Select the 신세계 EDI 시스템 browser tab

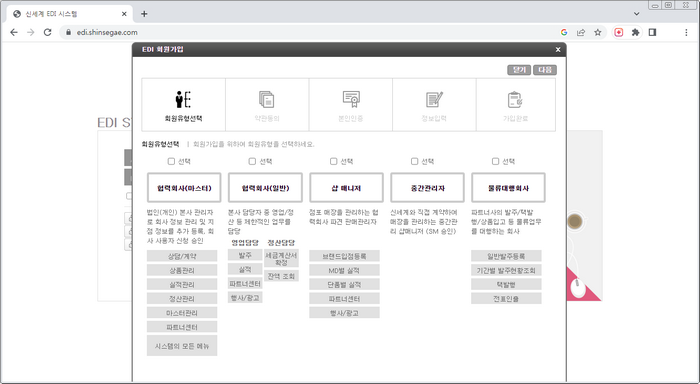pyautogui.click(x=70, y=14)
